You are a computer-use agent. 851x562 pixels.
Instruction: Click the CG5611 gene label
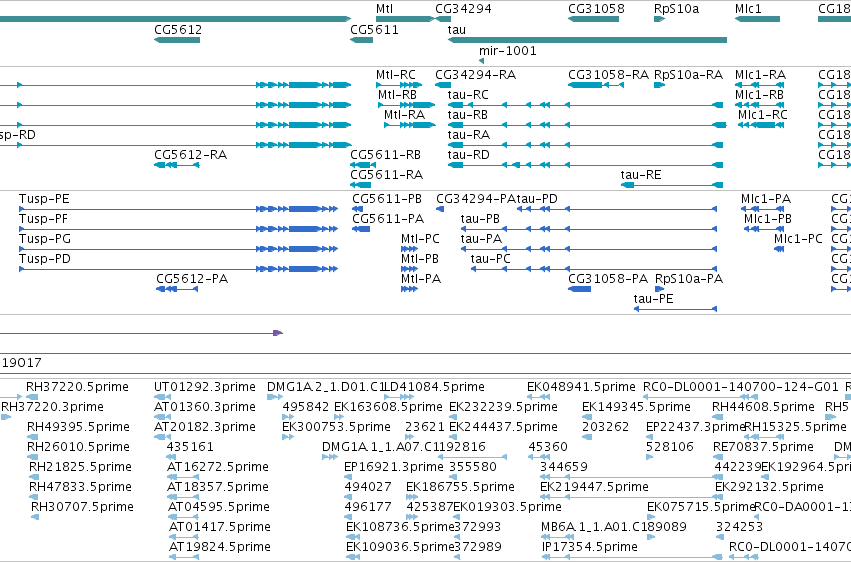click(x=374, y=30)
